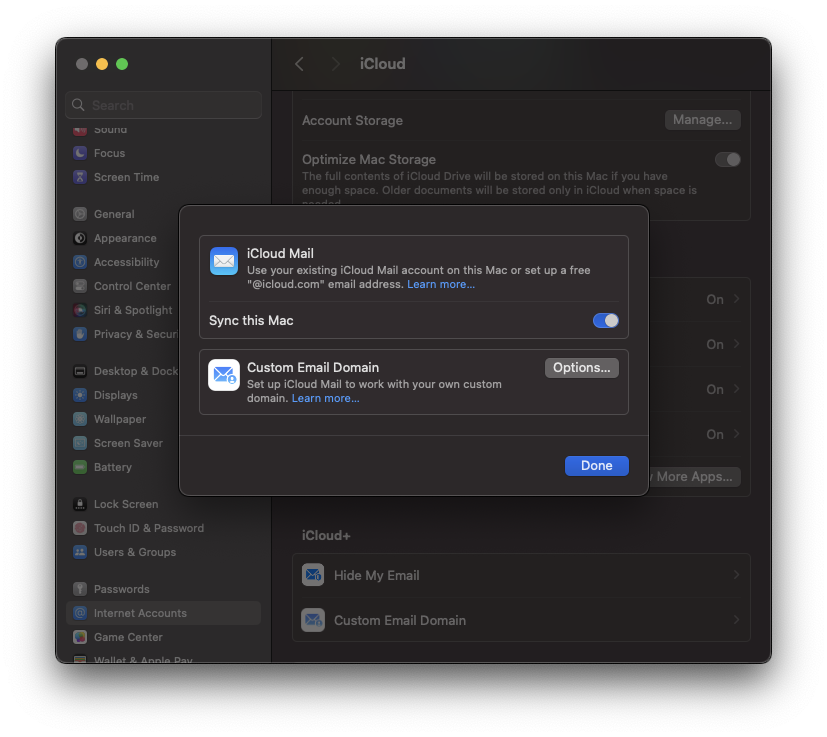Viewport: 827px width, 737px height.
Task: Click the Desktop & Dock icon
Action: click(x=80, y=371)
